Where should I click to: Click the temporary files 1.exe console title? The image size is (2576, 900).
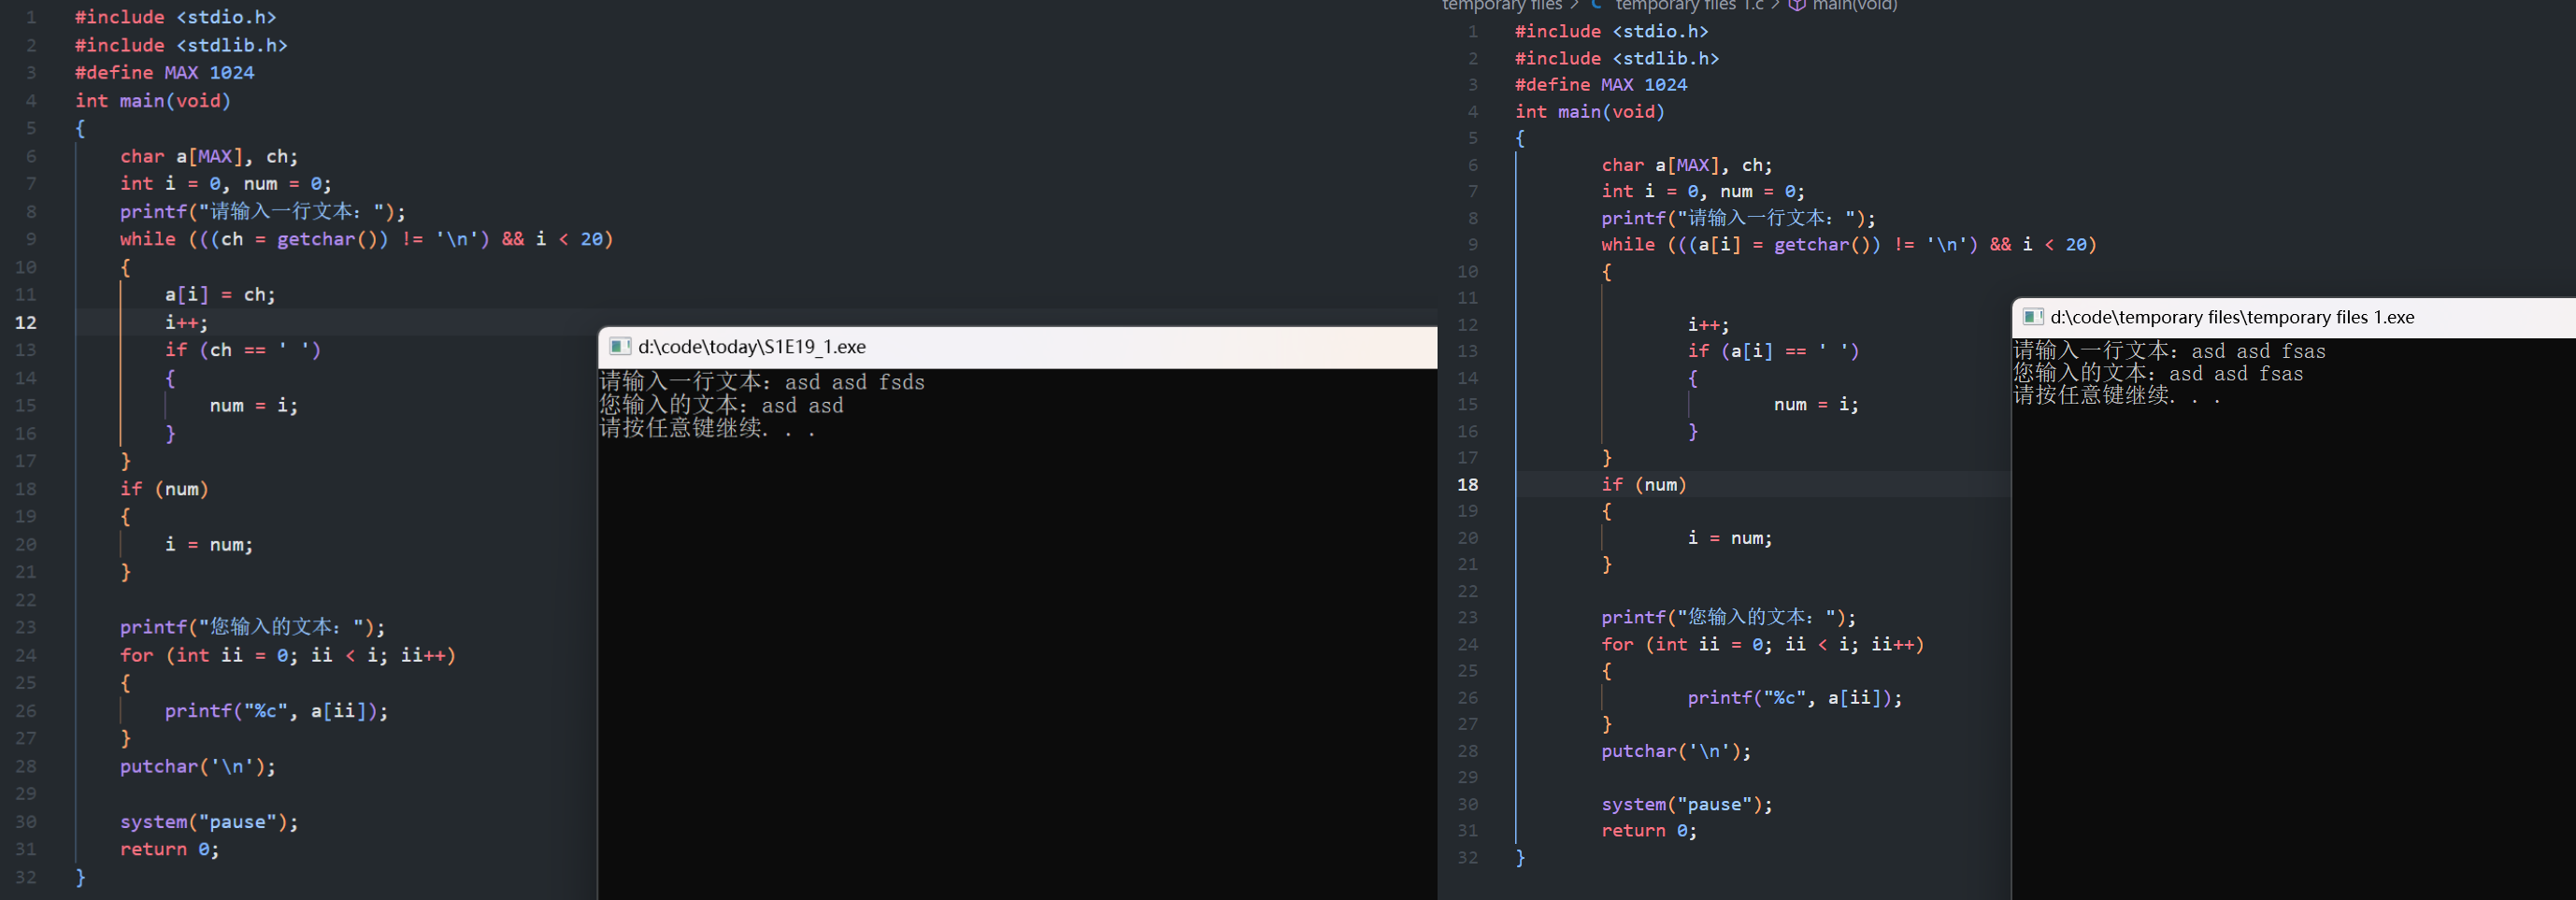click(2232, 317)
